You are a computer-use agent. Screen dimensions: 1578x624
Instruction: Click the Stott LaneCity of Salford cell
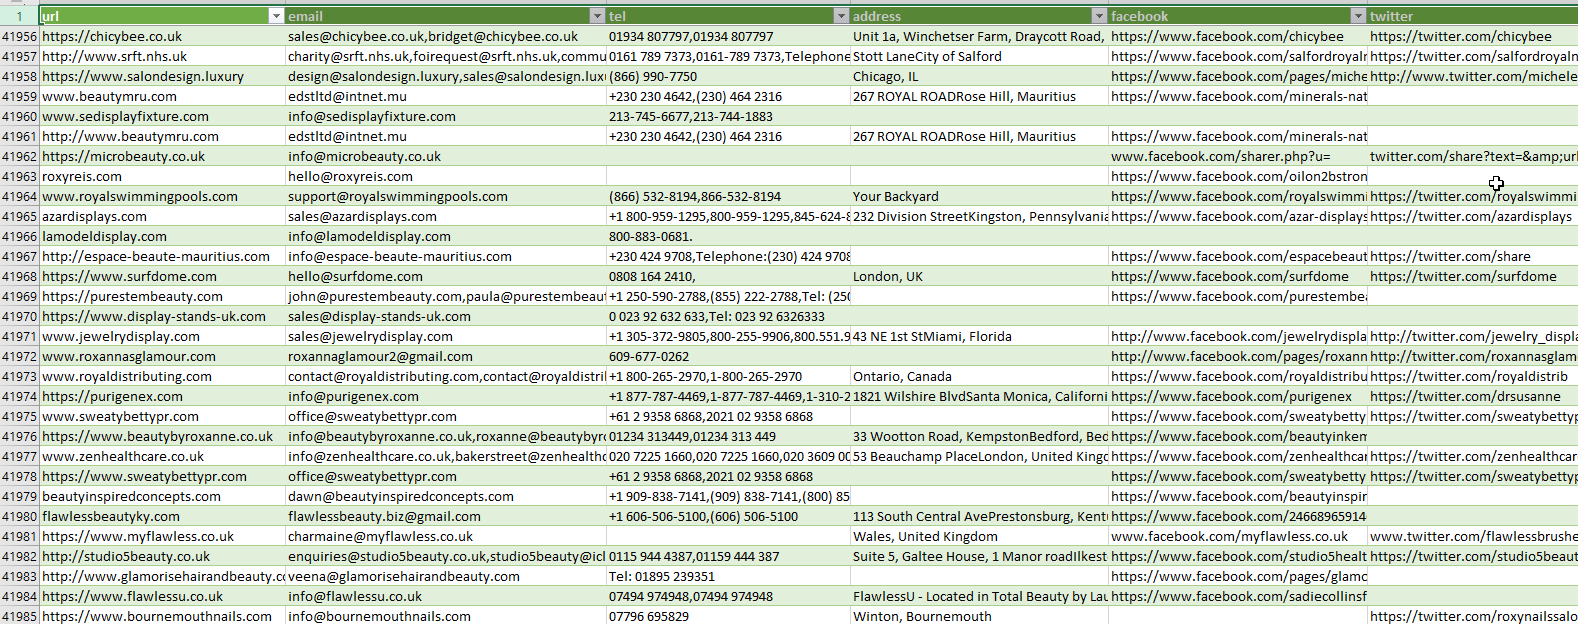pos(979,56)
